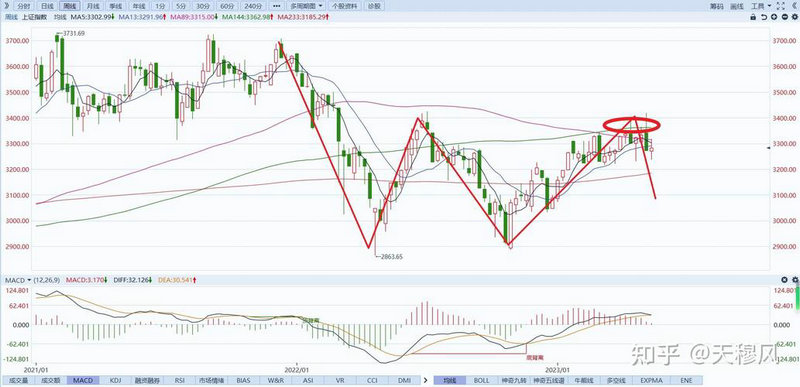The width and height of the screenshot is (800, 387).
Task: Select the 神奇九转 overlay tab
Action: pos(514,380)
